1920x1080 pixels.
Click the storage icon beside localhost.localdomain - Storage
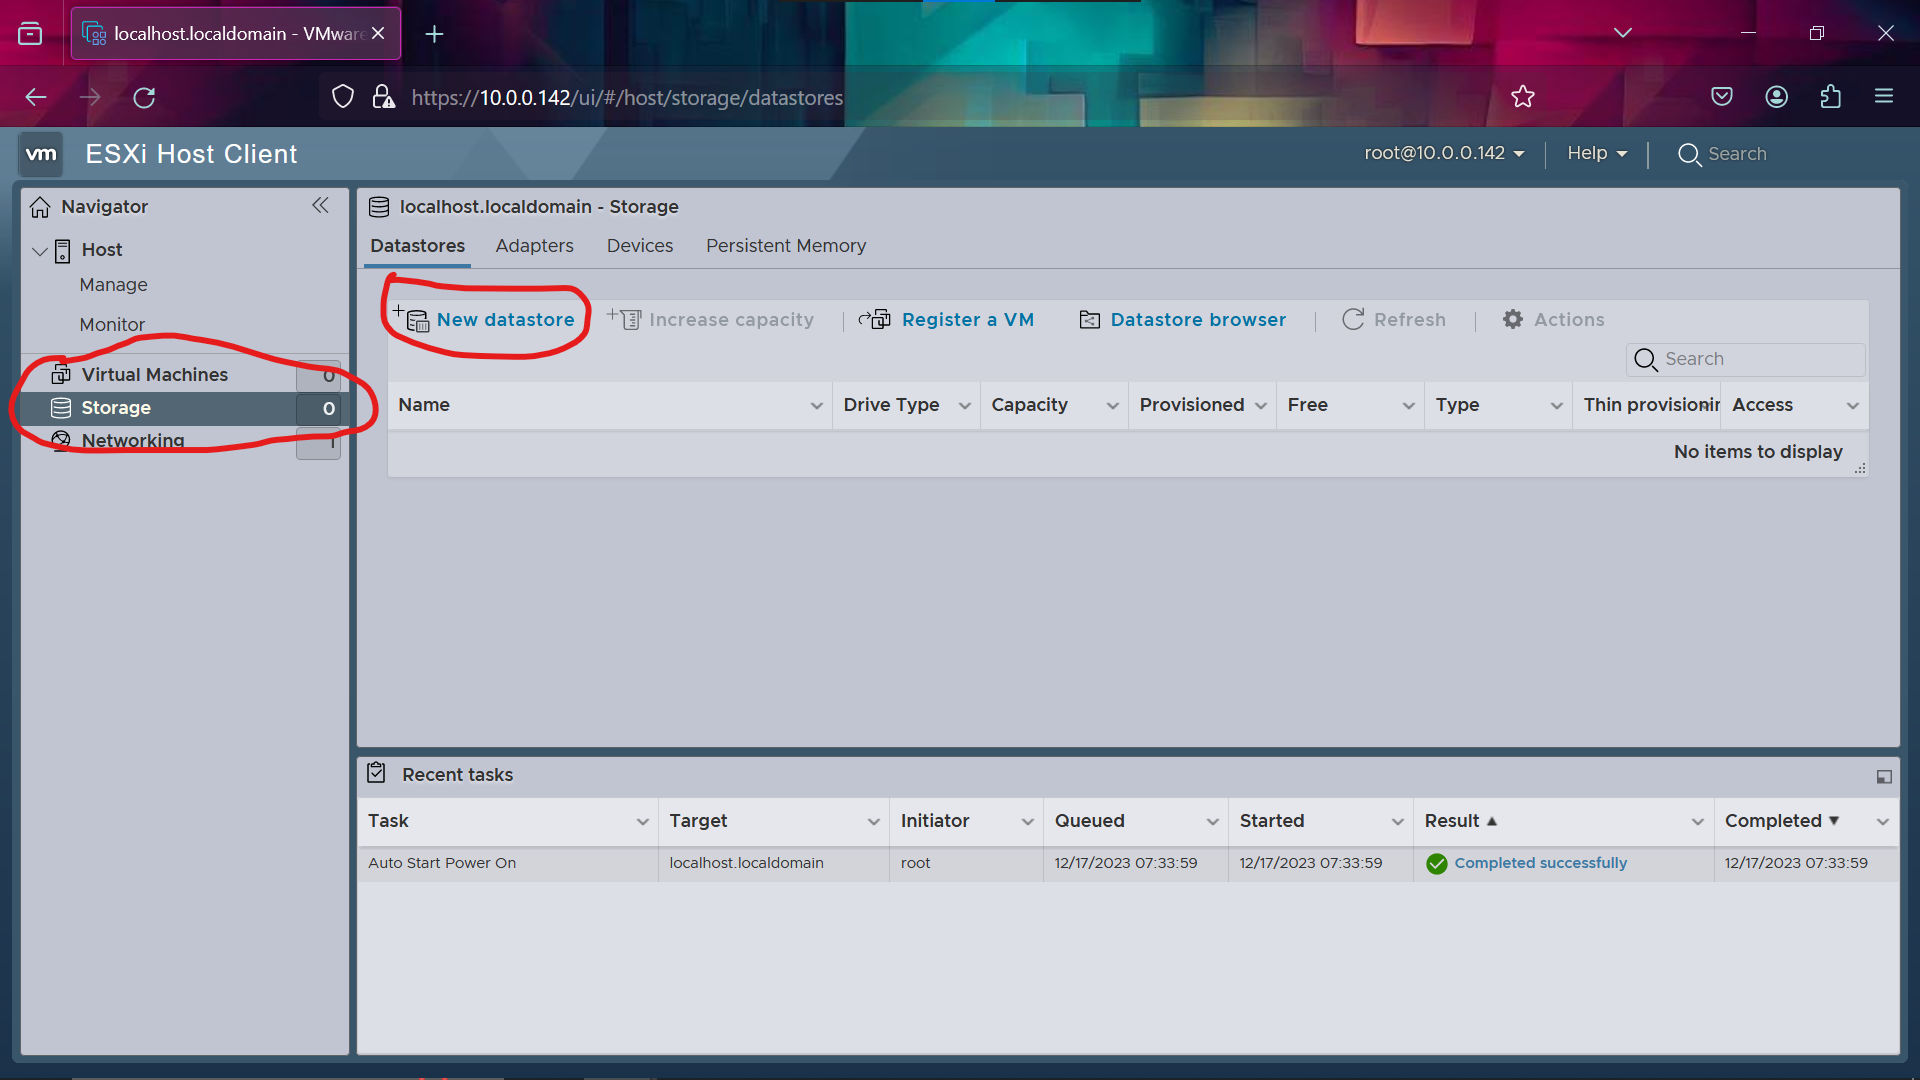(379, 207)
